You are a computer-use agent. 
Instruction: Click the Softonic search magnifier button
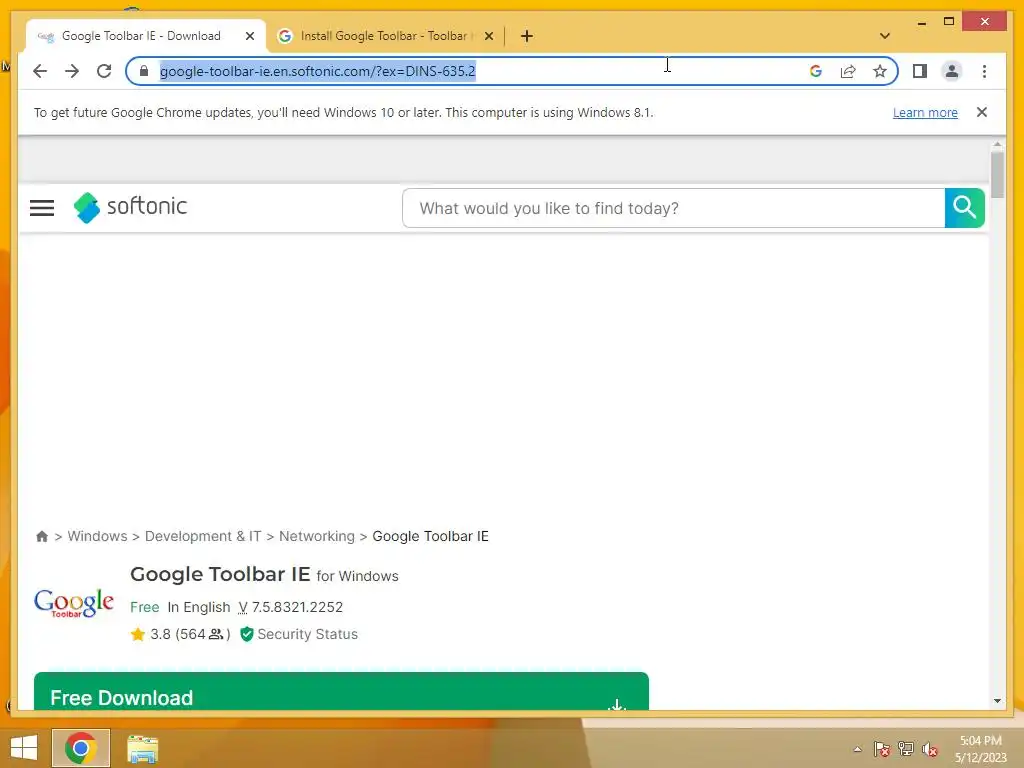click(964, 208)
